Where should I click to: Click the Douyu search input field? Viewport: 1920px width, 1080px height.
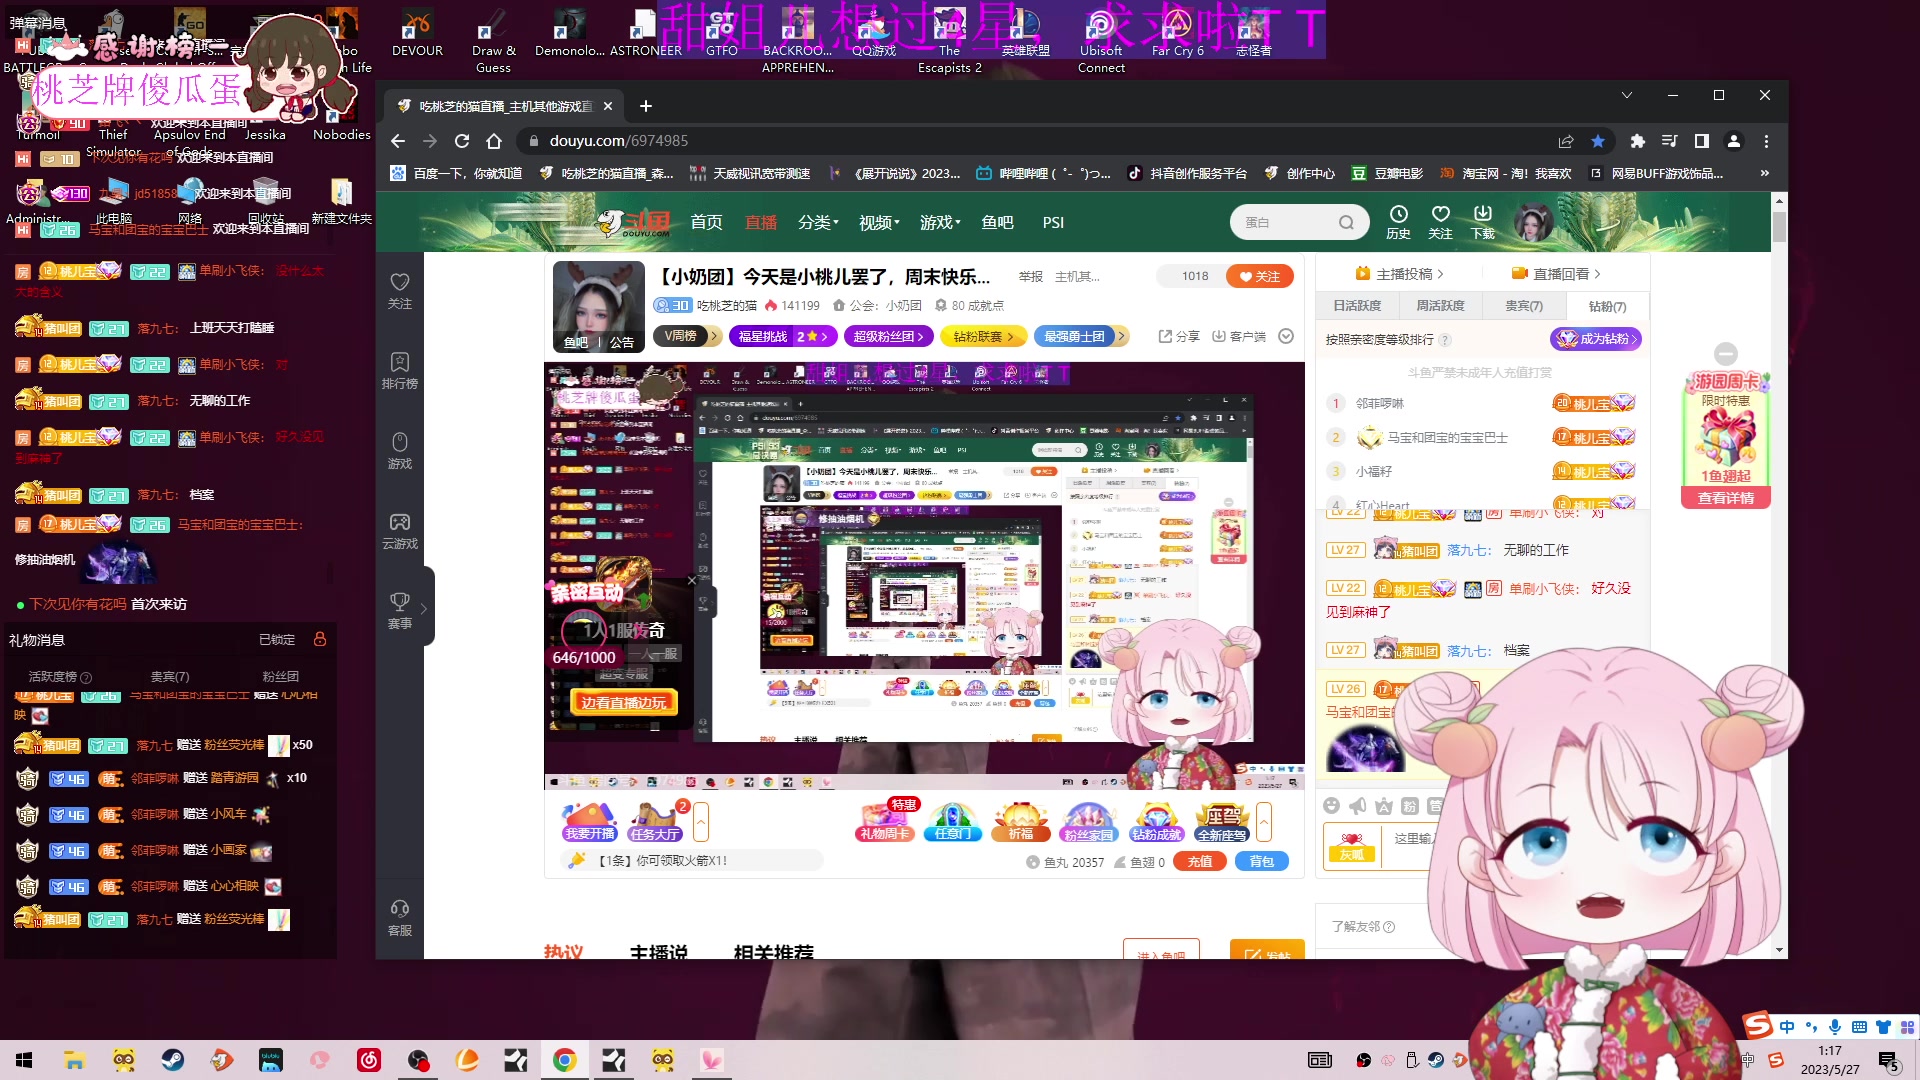coord(1285,223)
